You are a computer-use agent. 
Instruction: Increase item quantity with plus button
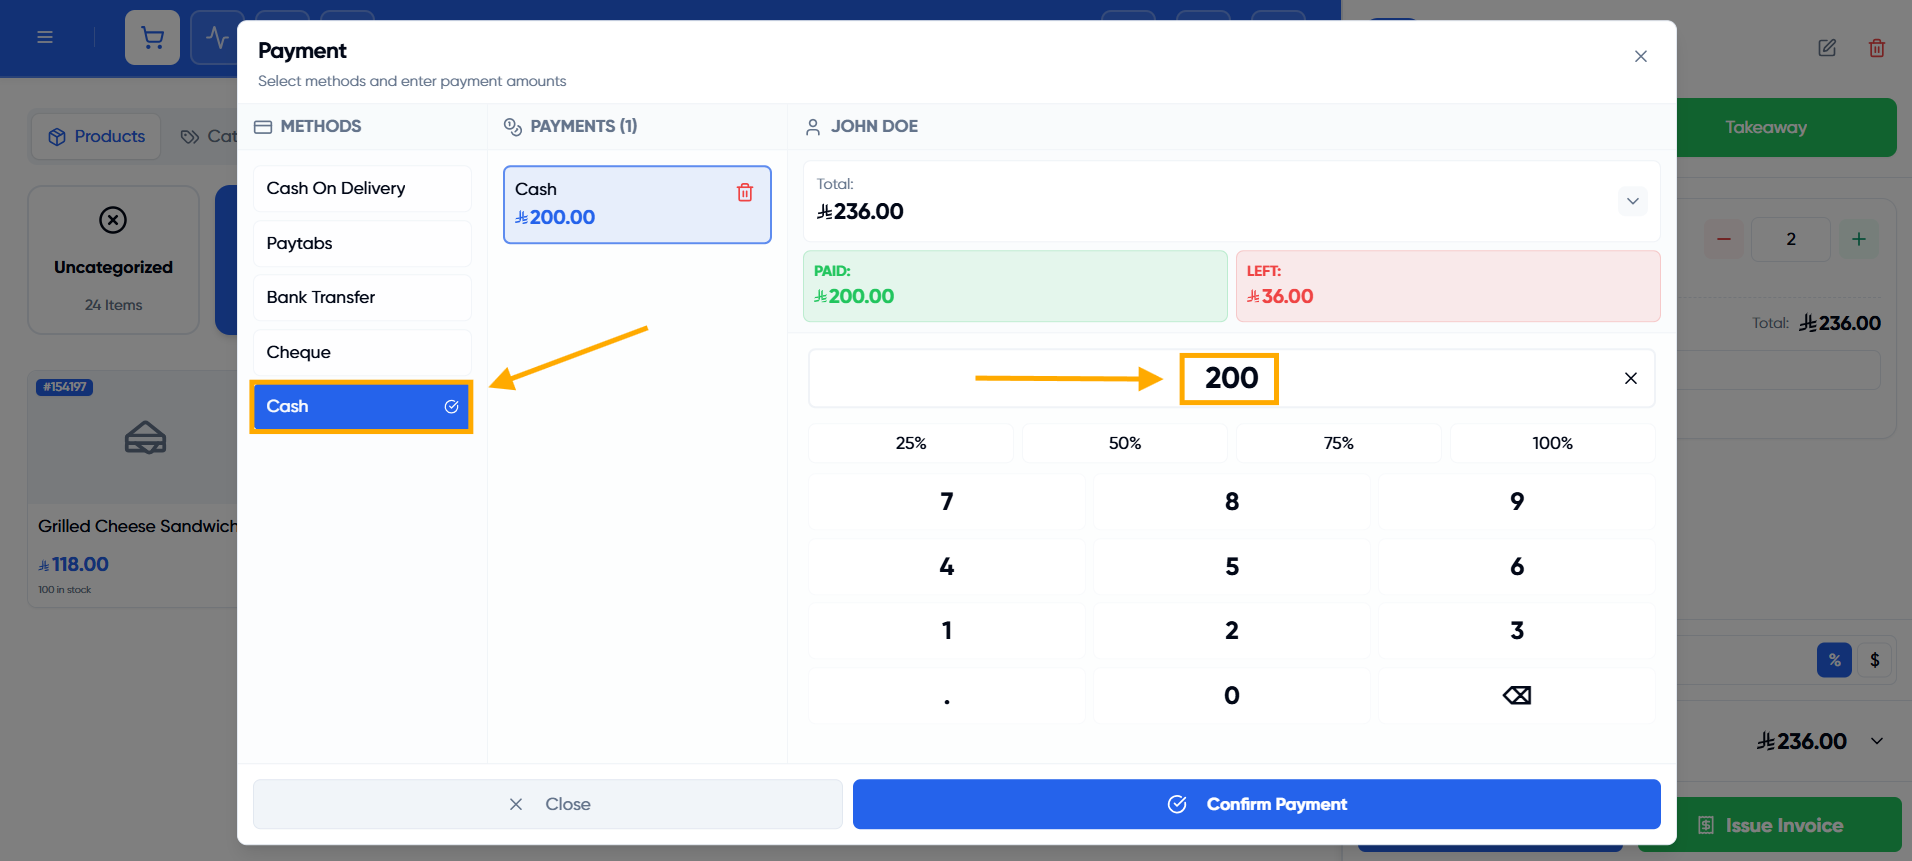click(1859, 239)
